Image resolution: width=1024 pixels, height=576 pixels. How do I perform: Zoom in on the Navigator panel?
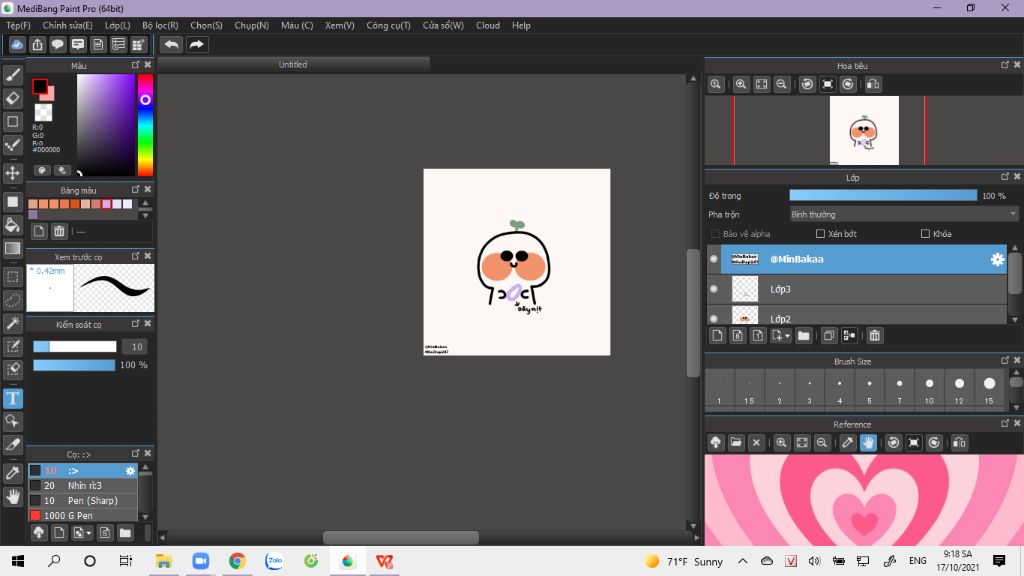coord(741,84)
